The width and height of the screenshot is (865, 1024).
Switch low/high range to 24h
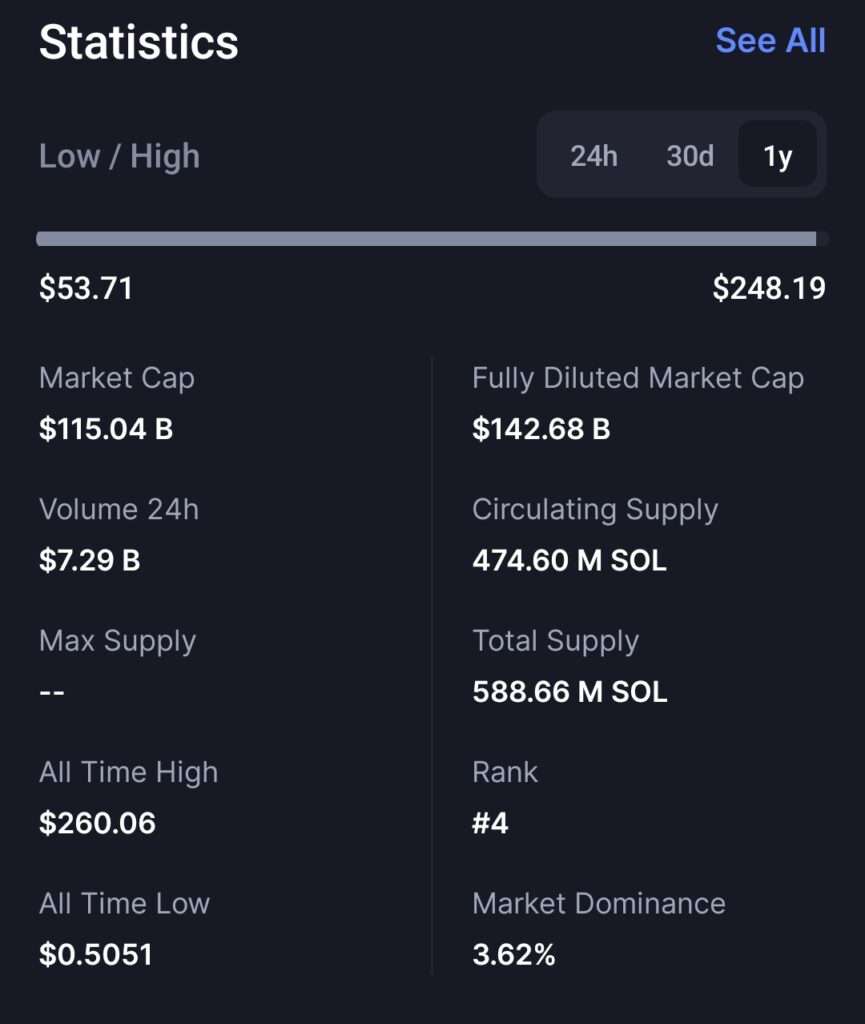click(x=594, y=156)
